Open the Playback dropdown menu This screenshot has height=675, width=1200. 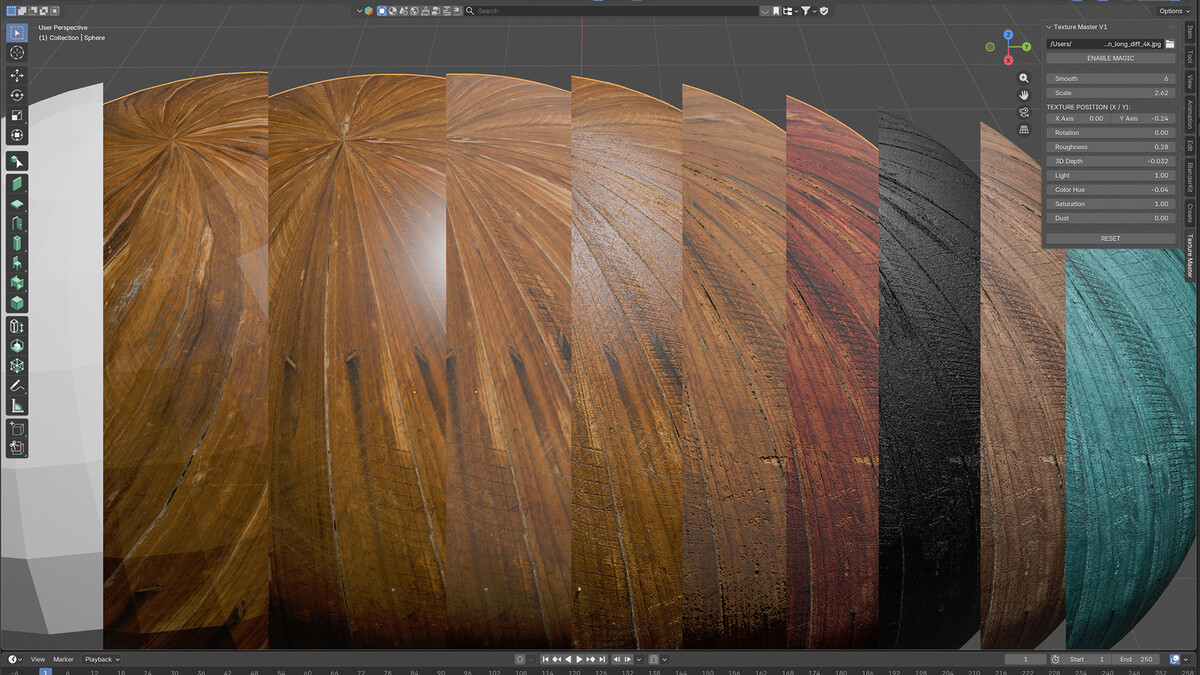pyautogui.click(x=101, y=659)
